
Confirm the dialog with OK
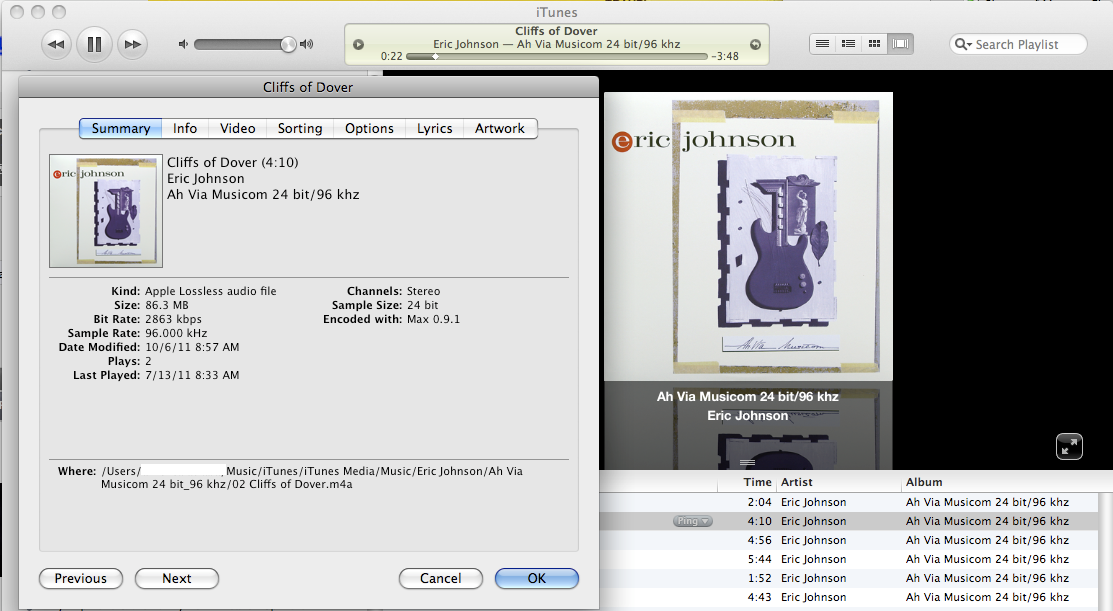(x=537, y=578)
